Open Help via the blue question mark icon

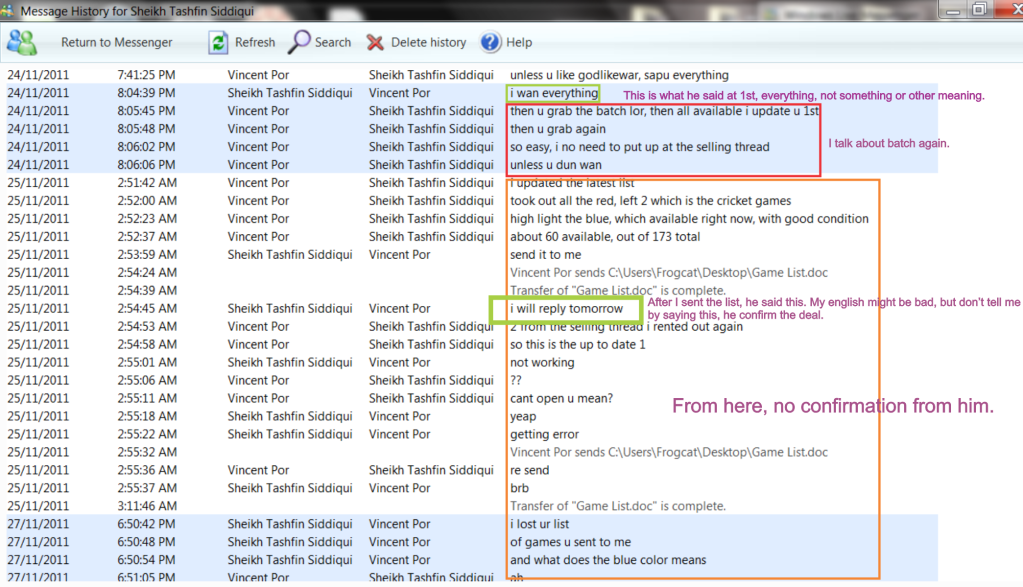pyautogui.click(x=490, y=42)
